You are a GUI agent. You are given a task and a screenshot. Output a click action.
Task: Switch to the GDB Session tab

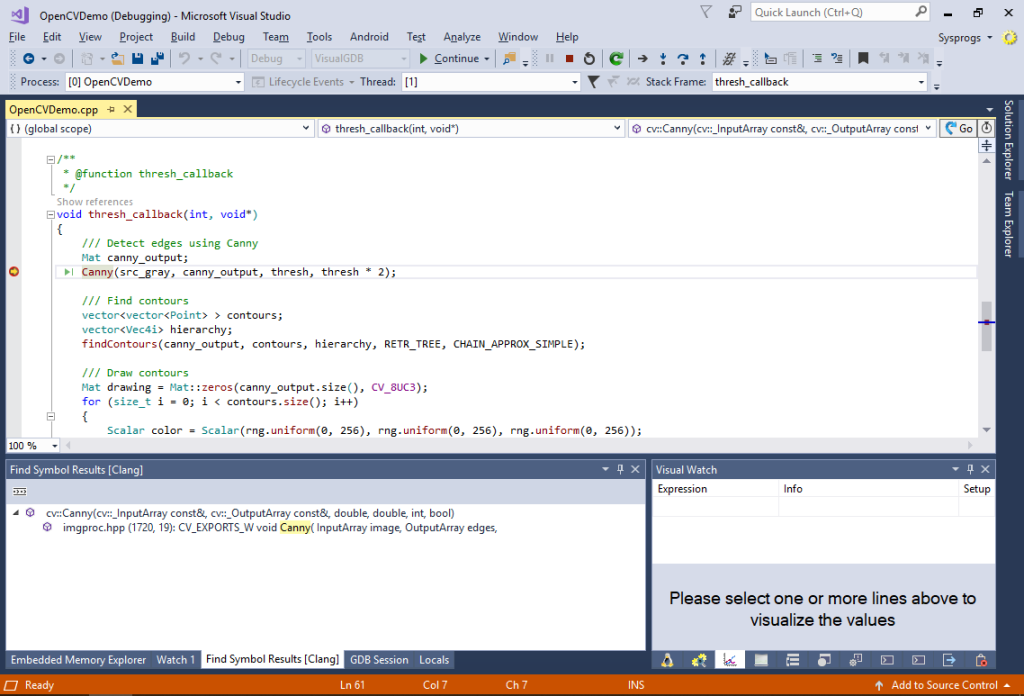(x=377, y=660)
